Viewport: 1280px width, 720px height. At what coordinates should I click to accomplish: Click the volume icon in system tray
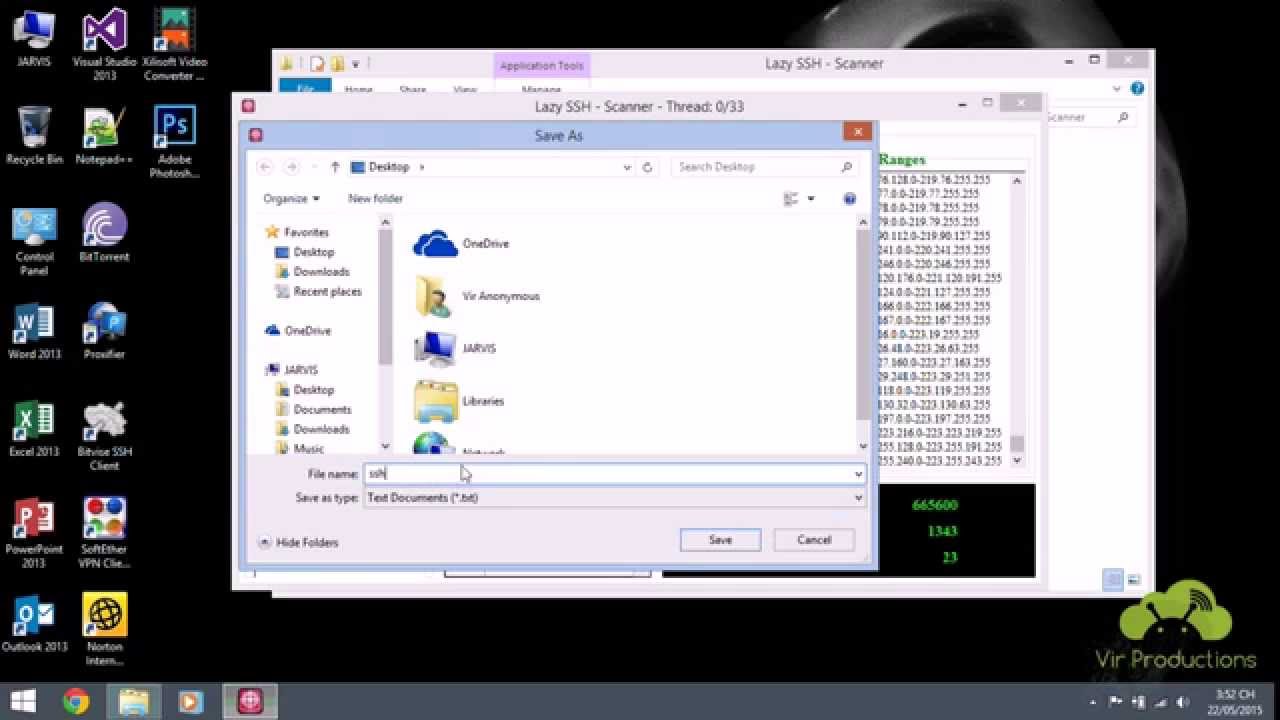(1181, 702)
